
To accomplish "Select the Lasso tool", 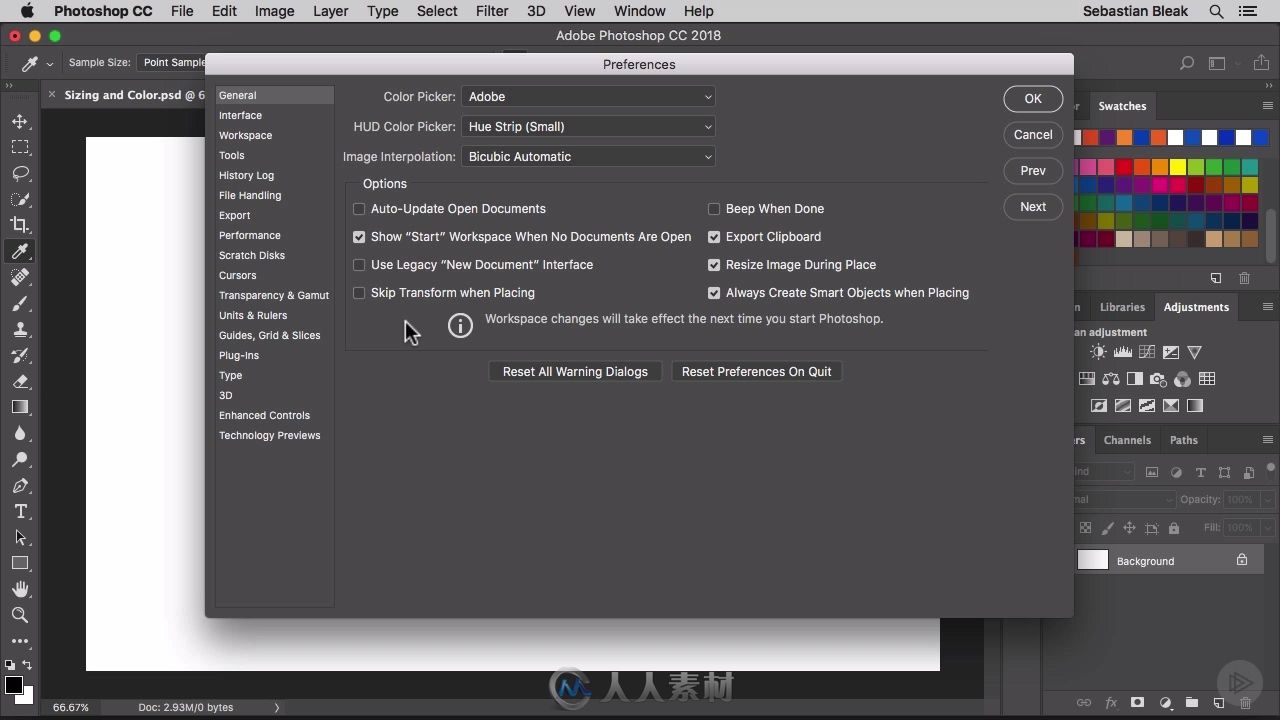I will pyautogui.click(x=20, y=173).
